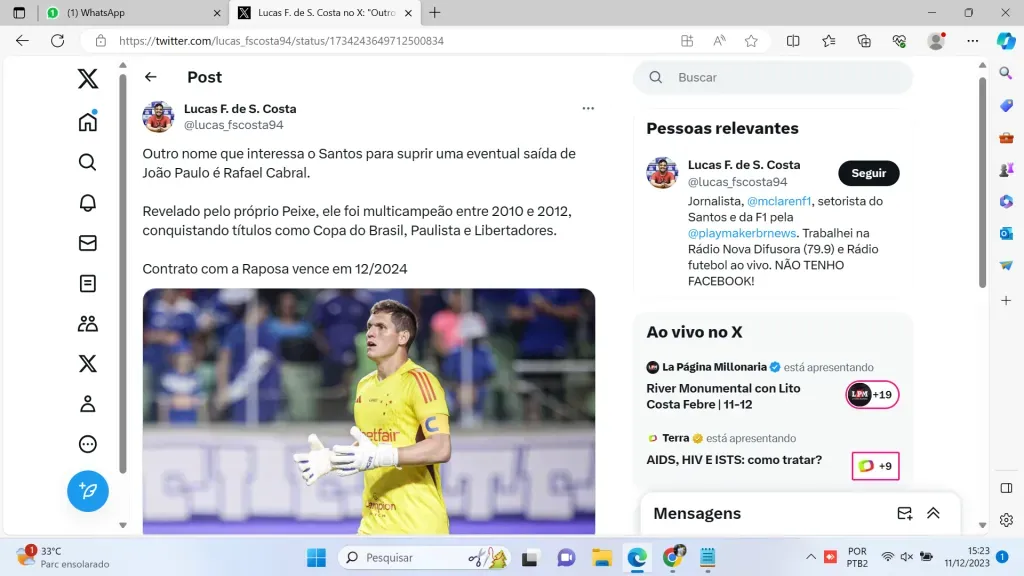Viewport: 1024px width, 576px height.
Task: Expand the Mensagens panel with double chevron
Action: 933,513
